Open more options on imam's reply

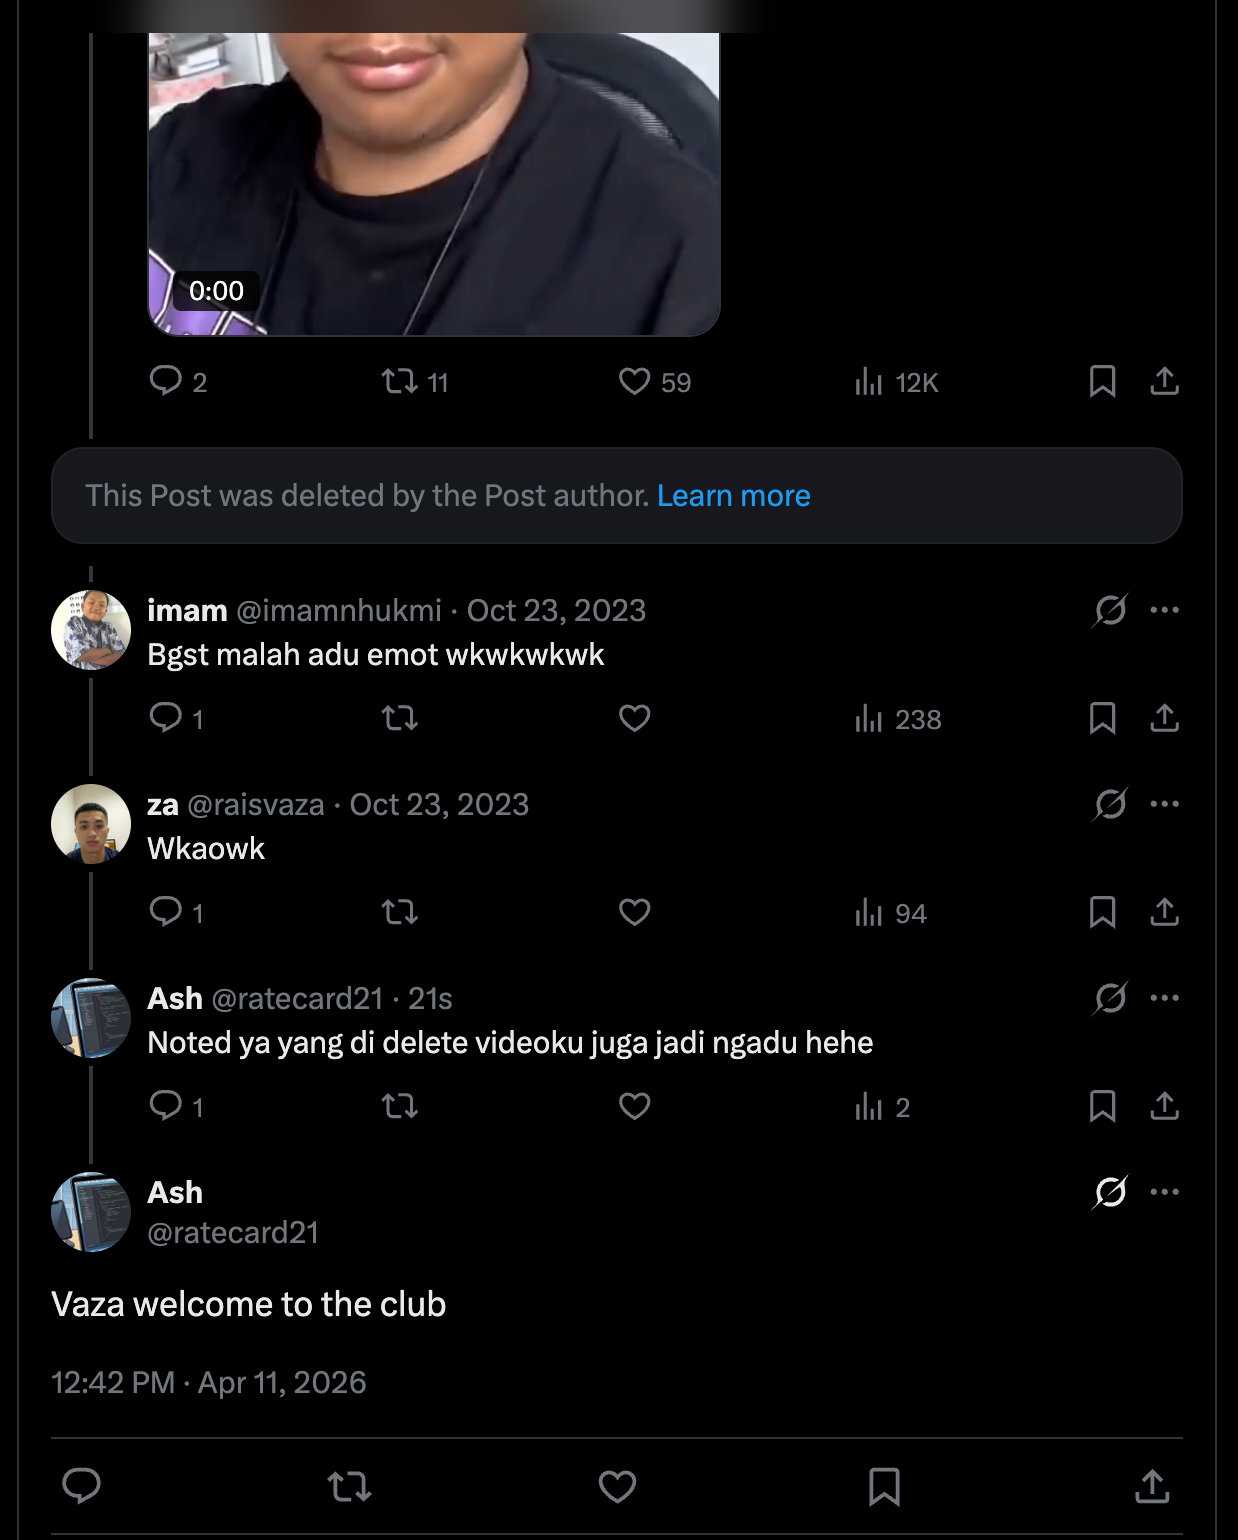pos(1164,610)
